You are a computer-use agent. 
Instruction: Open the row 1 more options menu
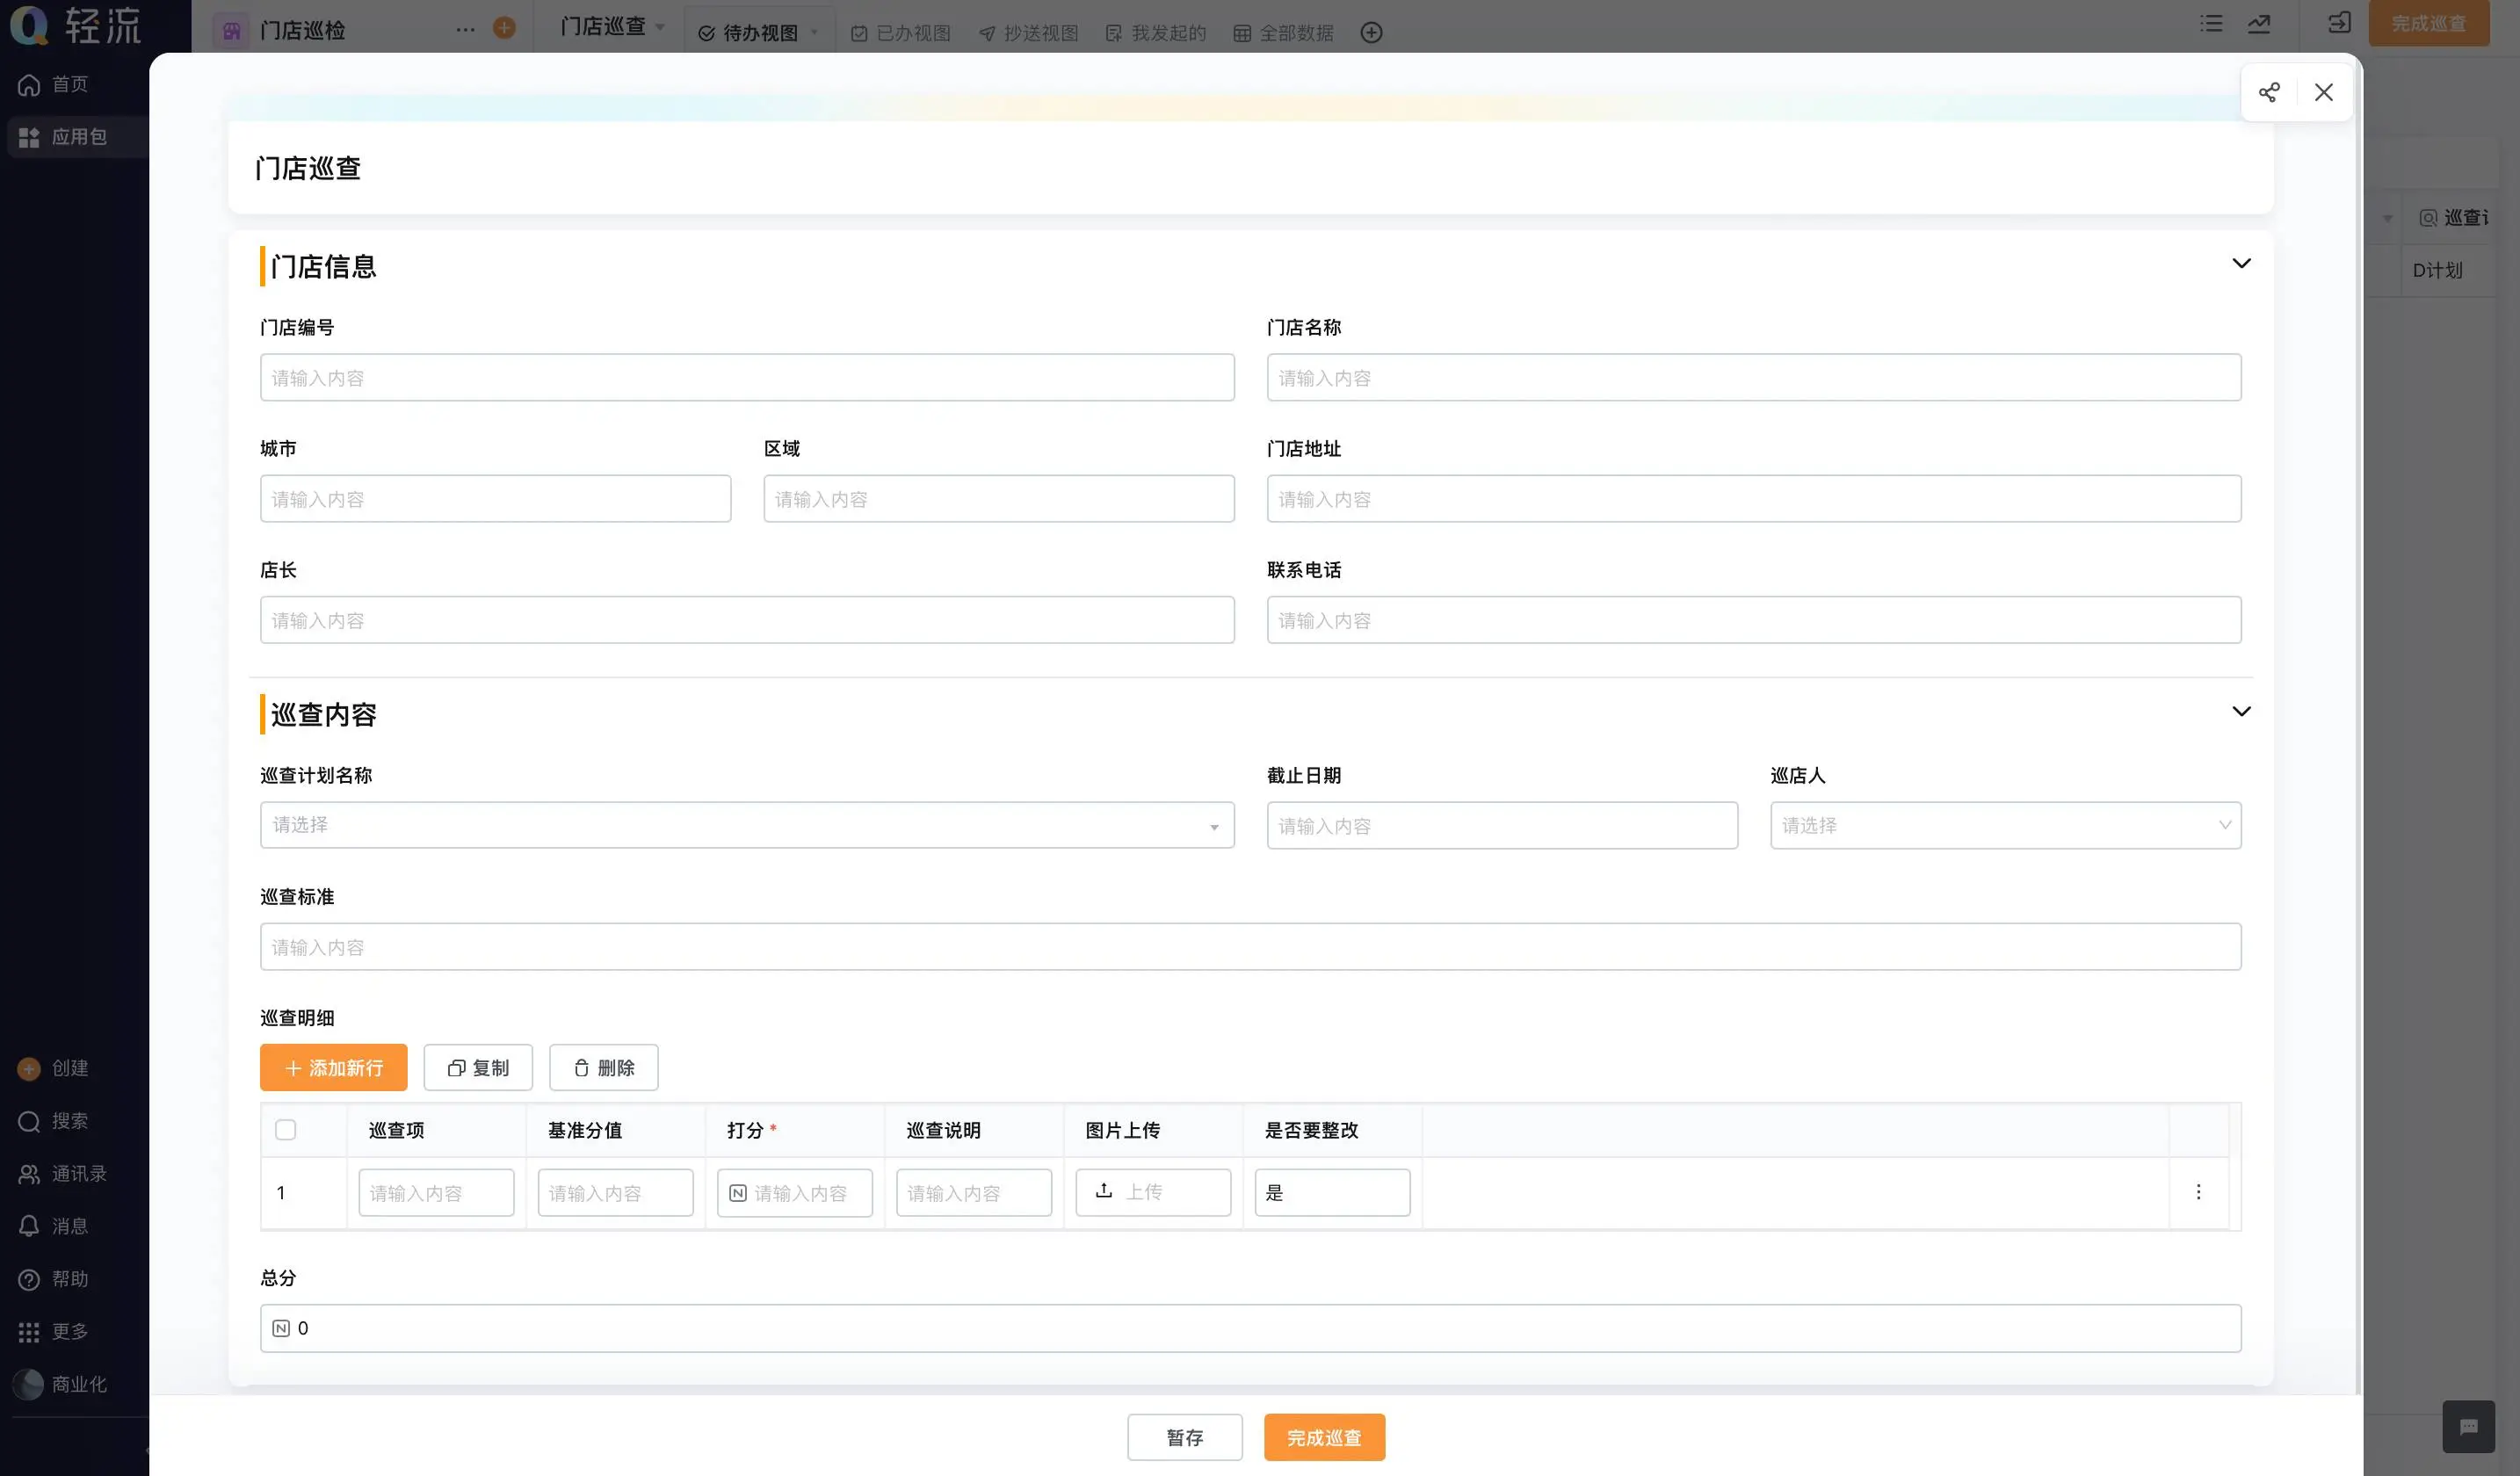point(2198,1192)
